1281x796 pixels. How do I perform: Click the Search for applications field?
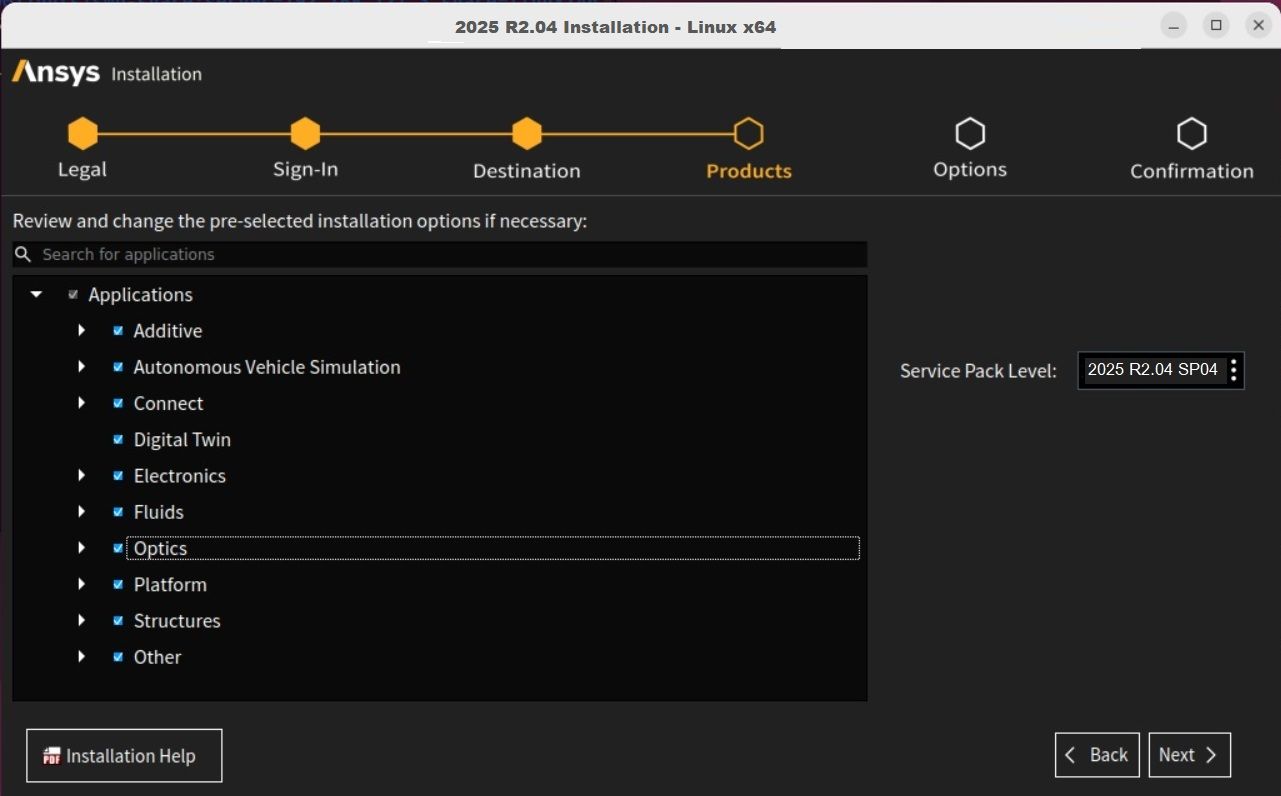point(450,254)
